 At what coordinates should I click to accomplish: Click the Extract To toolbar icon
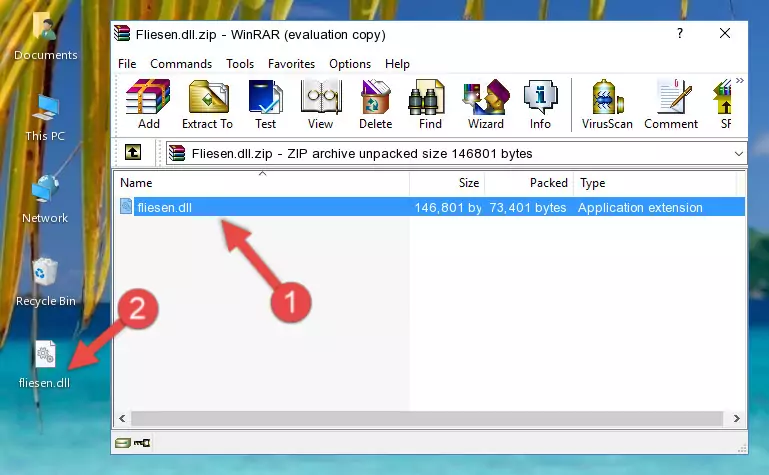(207, 104)
